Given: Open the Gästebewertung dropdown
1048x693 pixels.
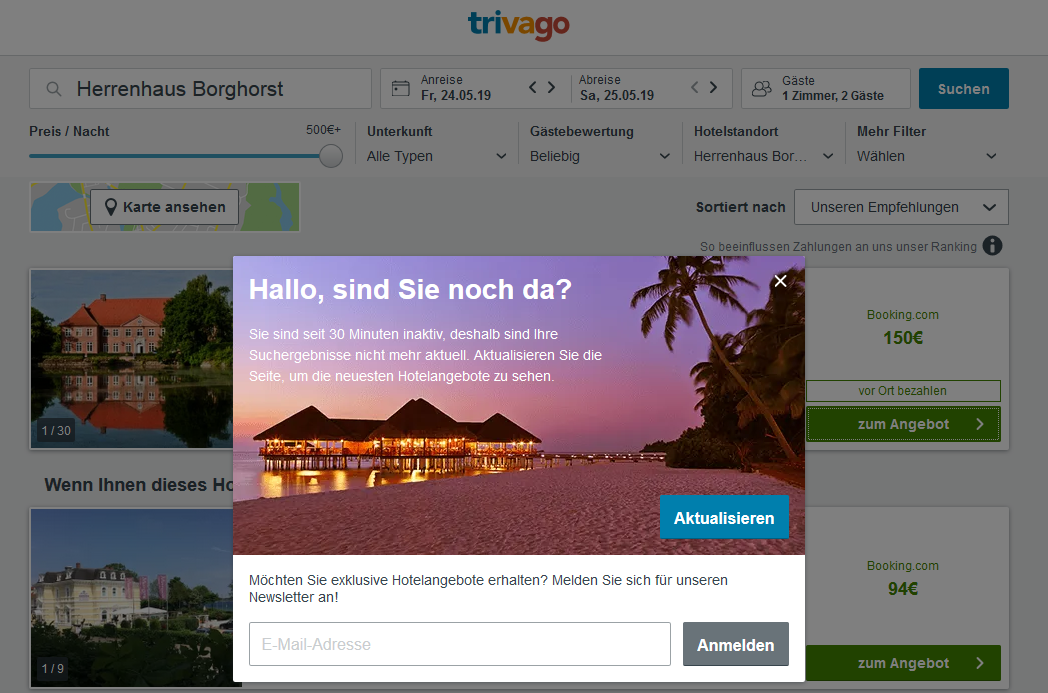Looking at the screenshot, I should coord(600,156).
